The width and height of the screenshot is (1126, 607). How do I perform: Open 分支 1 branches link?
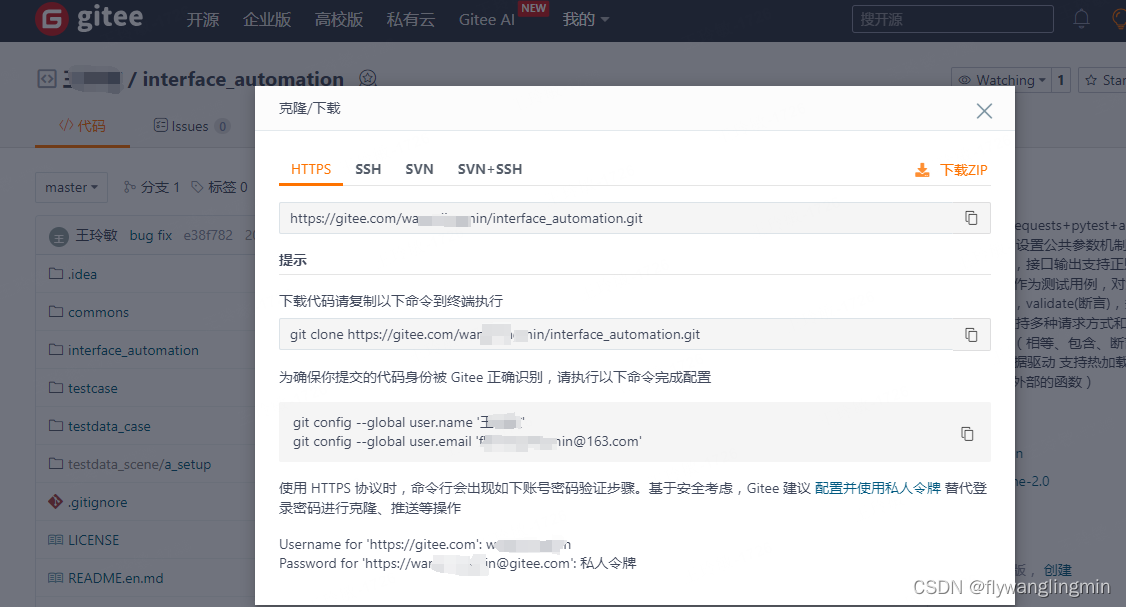point(152,187)
